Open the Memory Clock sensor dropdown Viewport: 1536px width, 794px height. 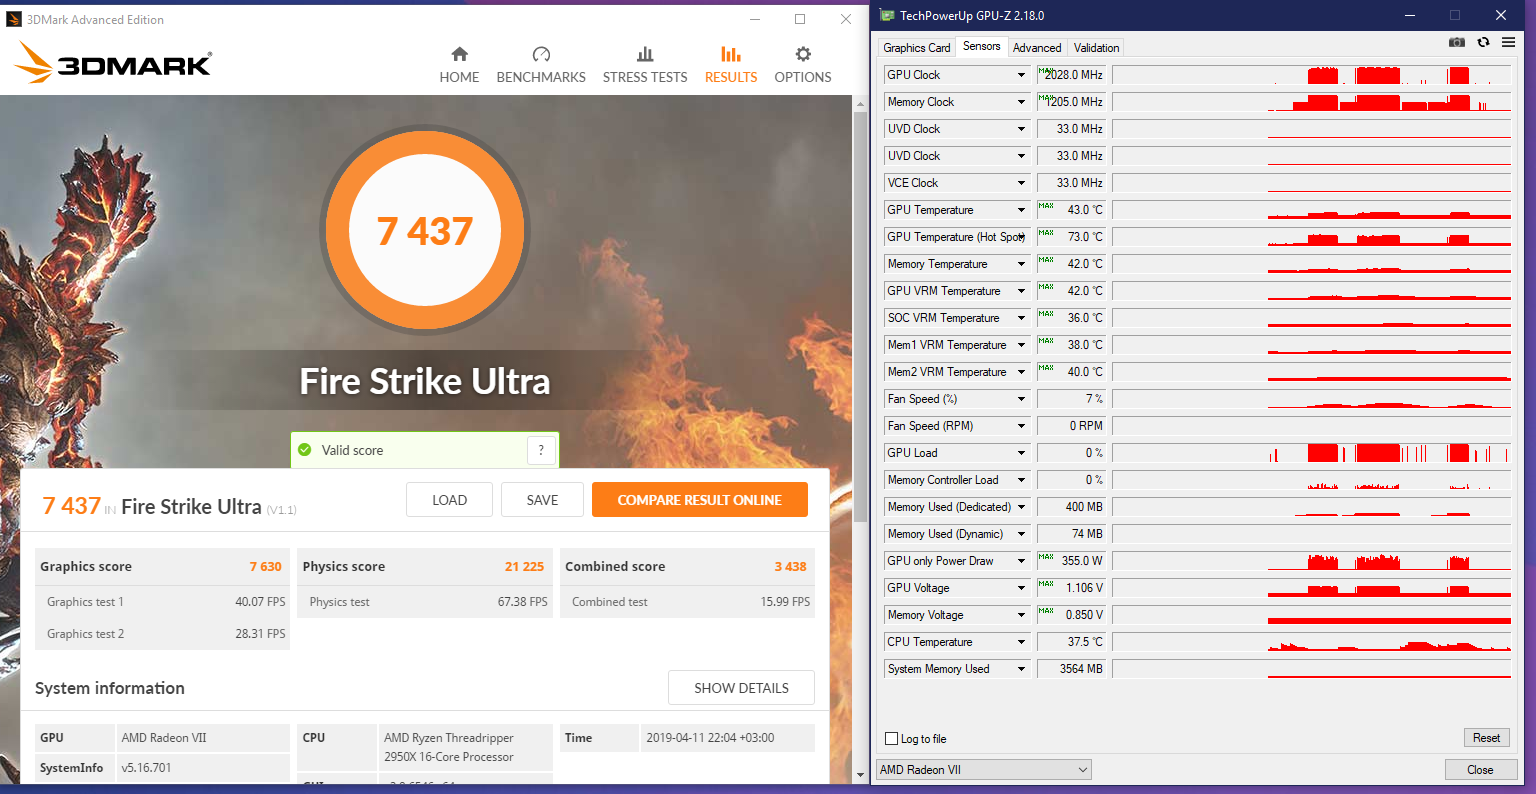[x=1021, y=102]
